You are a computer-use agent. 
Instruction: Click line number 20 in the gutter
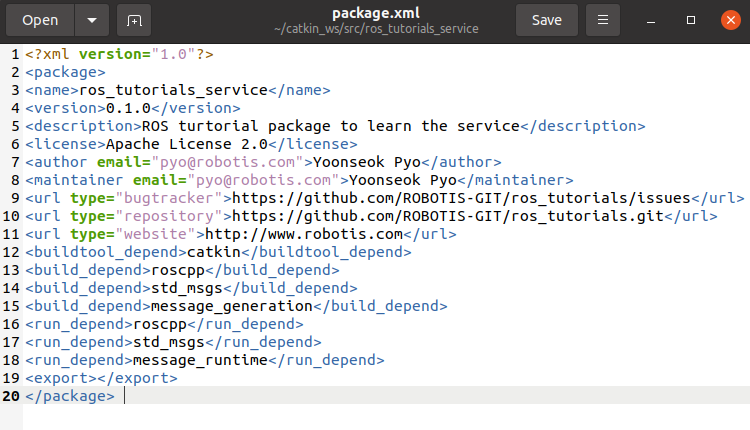(x=11, y=396)
